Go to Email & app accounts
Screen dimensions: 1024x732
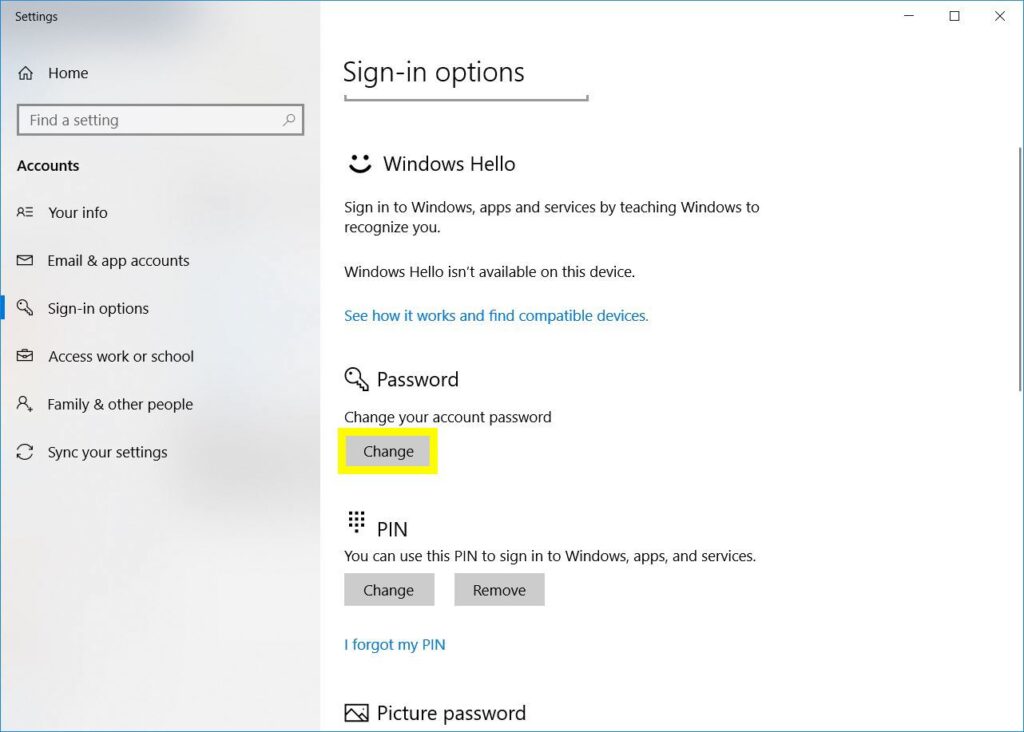(x=118, y=260)
